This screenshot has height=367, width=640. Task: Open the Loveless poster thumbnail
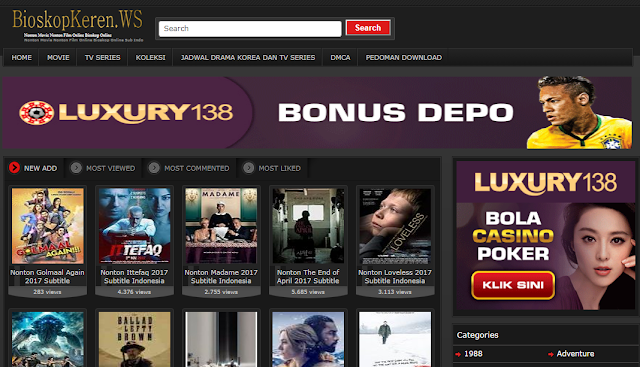pos(395,226)
